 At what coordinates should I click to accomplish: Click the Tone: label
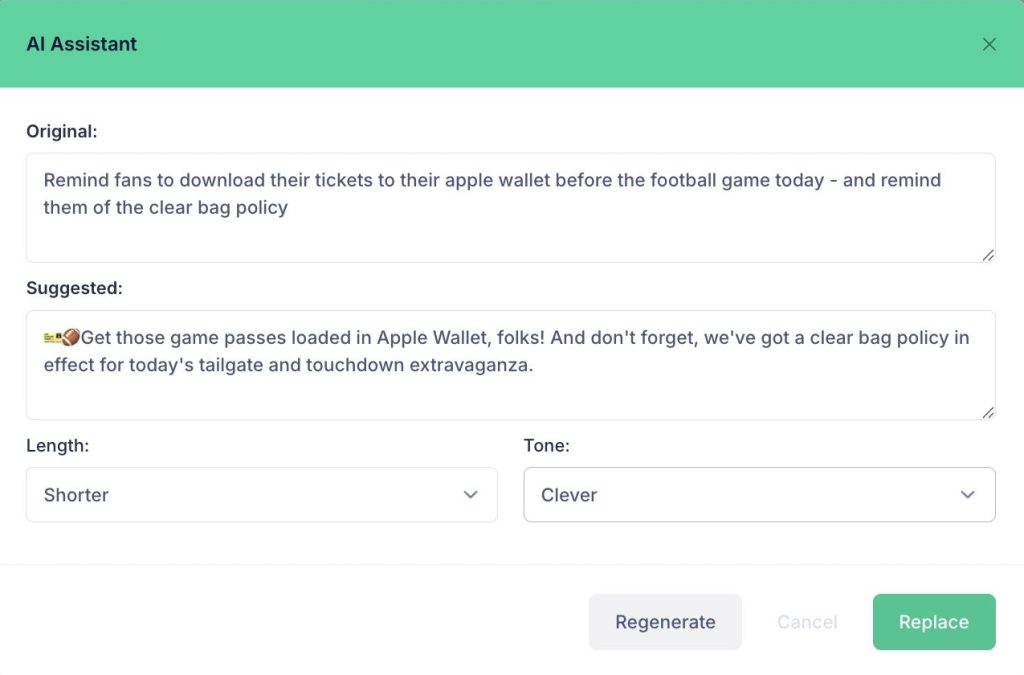(x=546, y=446)
